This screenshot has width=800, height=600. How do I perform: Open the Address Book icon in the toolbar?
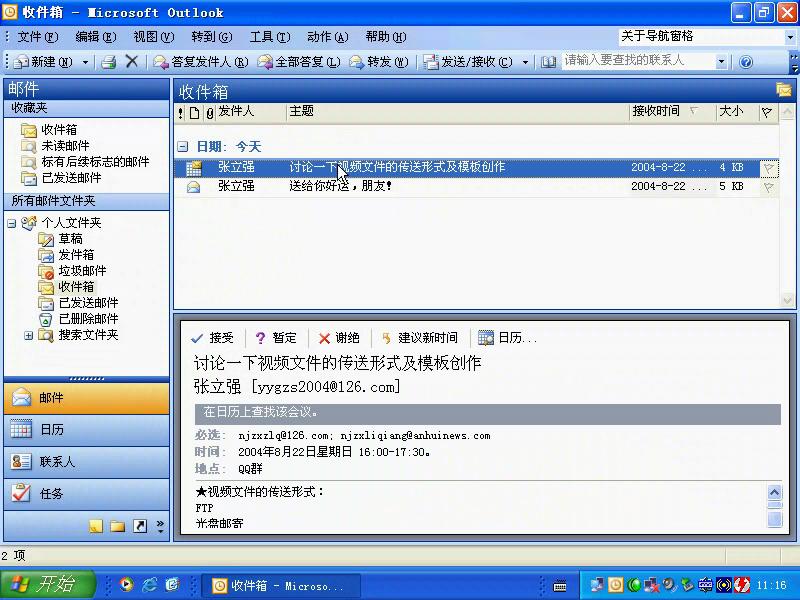pos(548,62)
